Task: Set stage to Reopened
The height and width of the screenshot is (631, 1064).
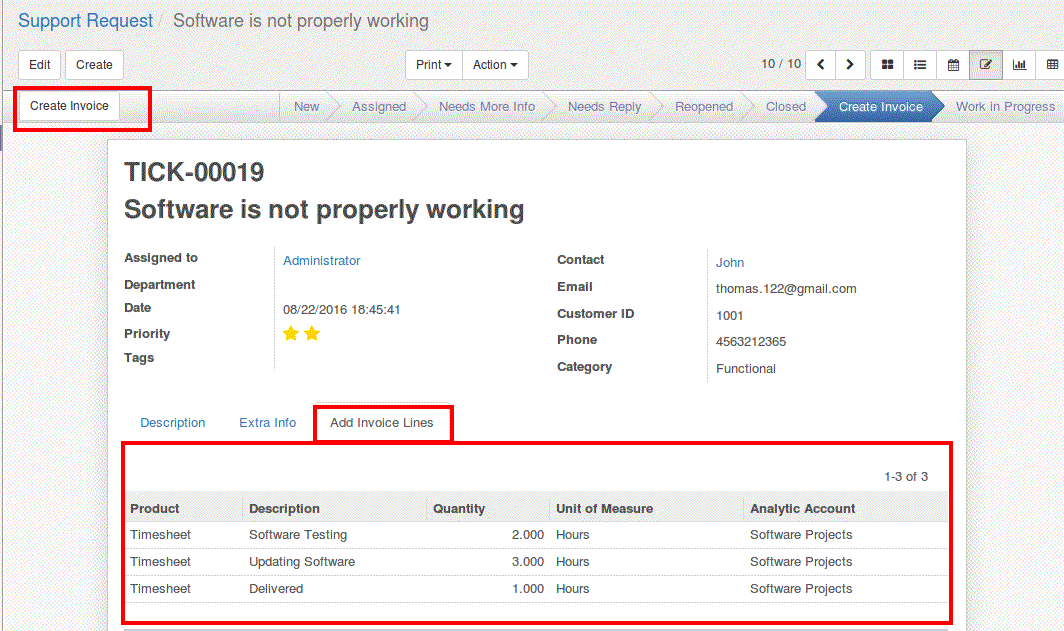Action: tap(704, 107)
